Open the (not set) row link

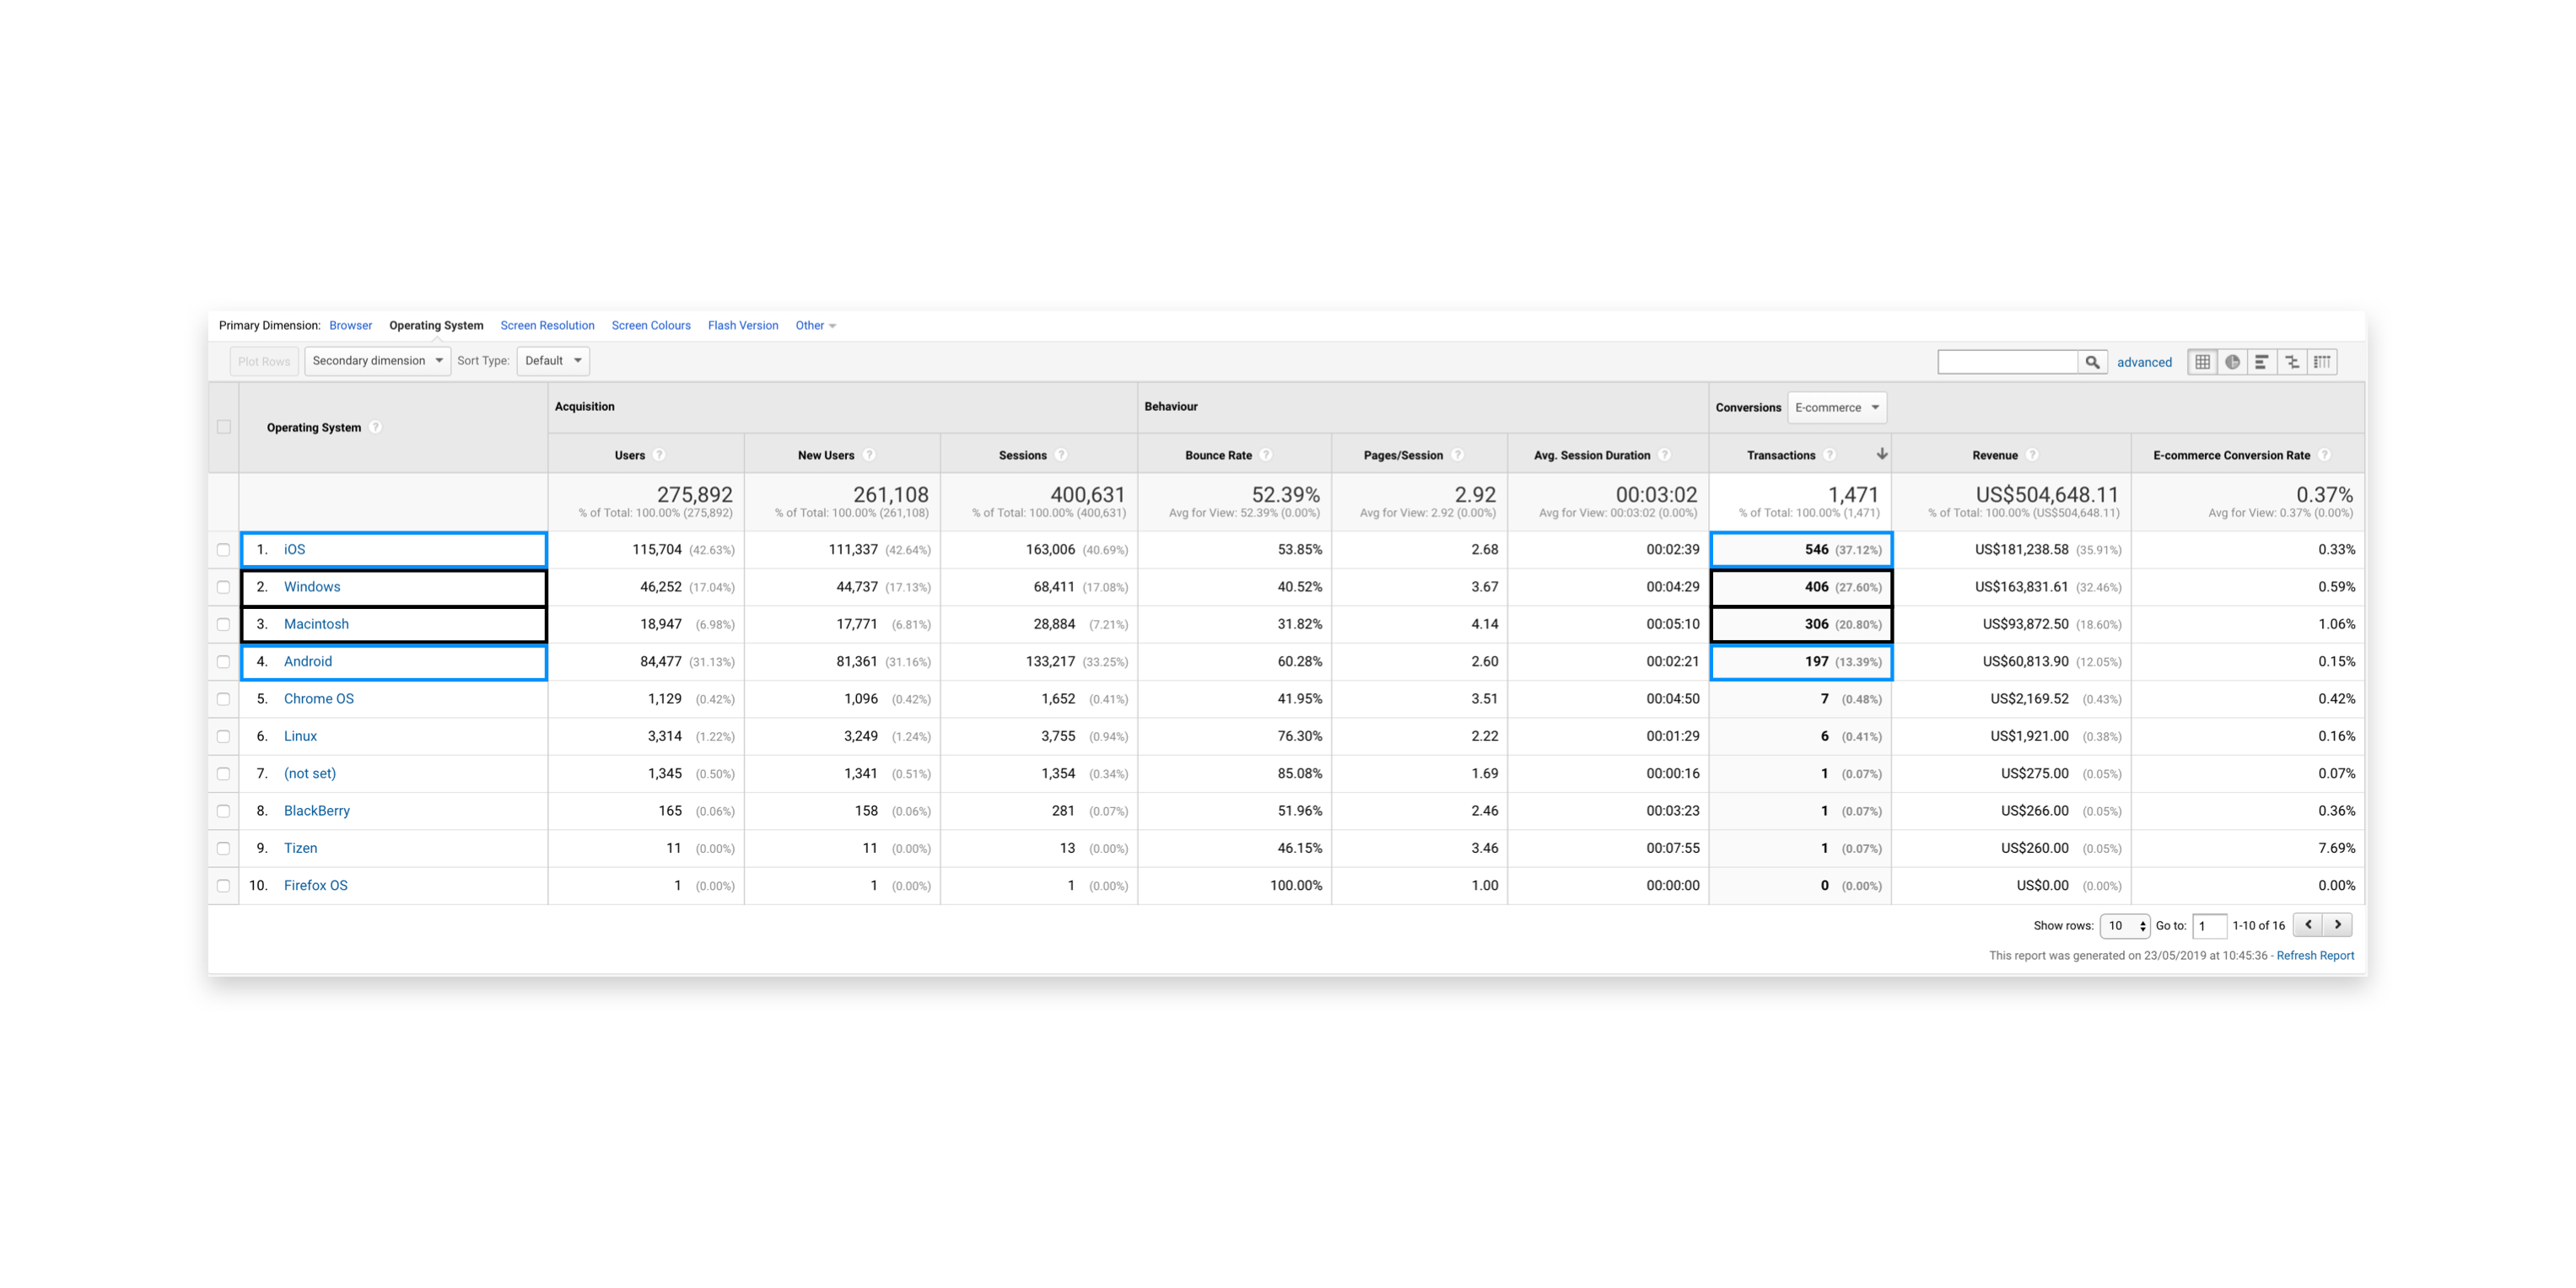tap(310, 774)
